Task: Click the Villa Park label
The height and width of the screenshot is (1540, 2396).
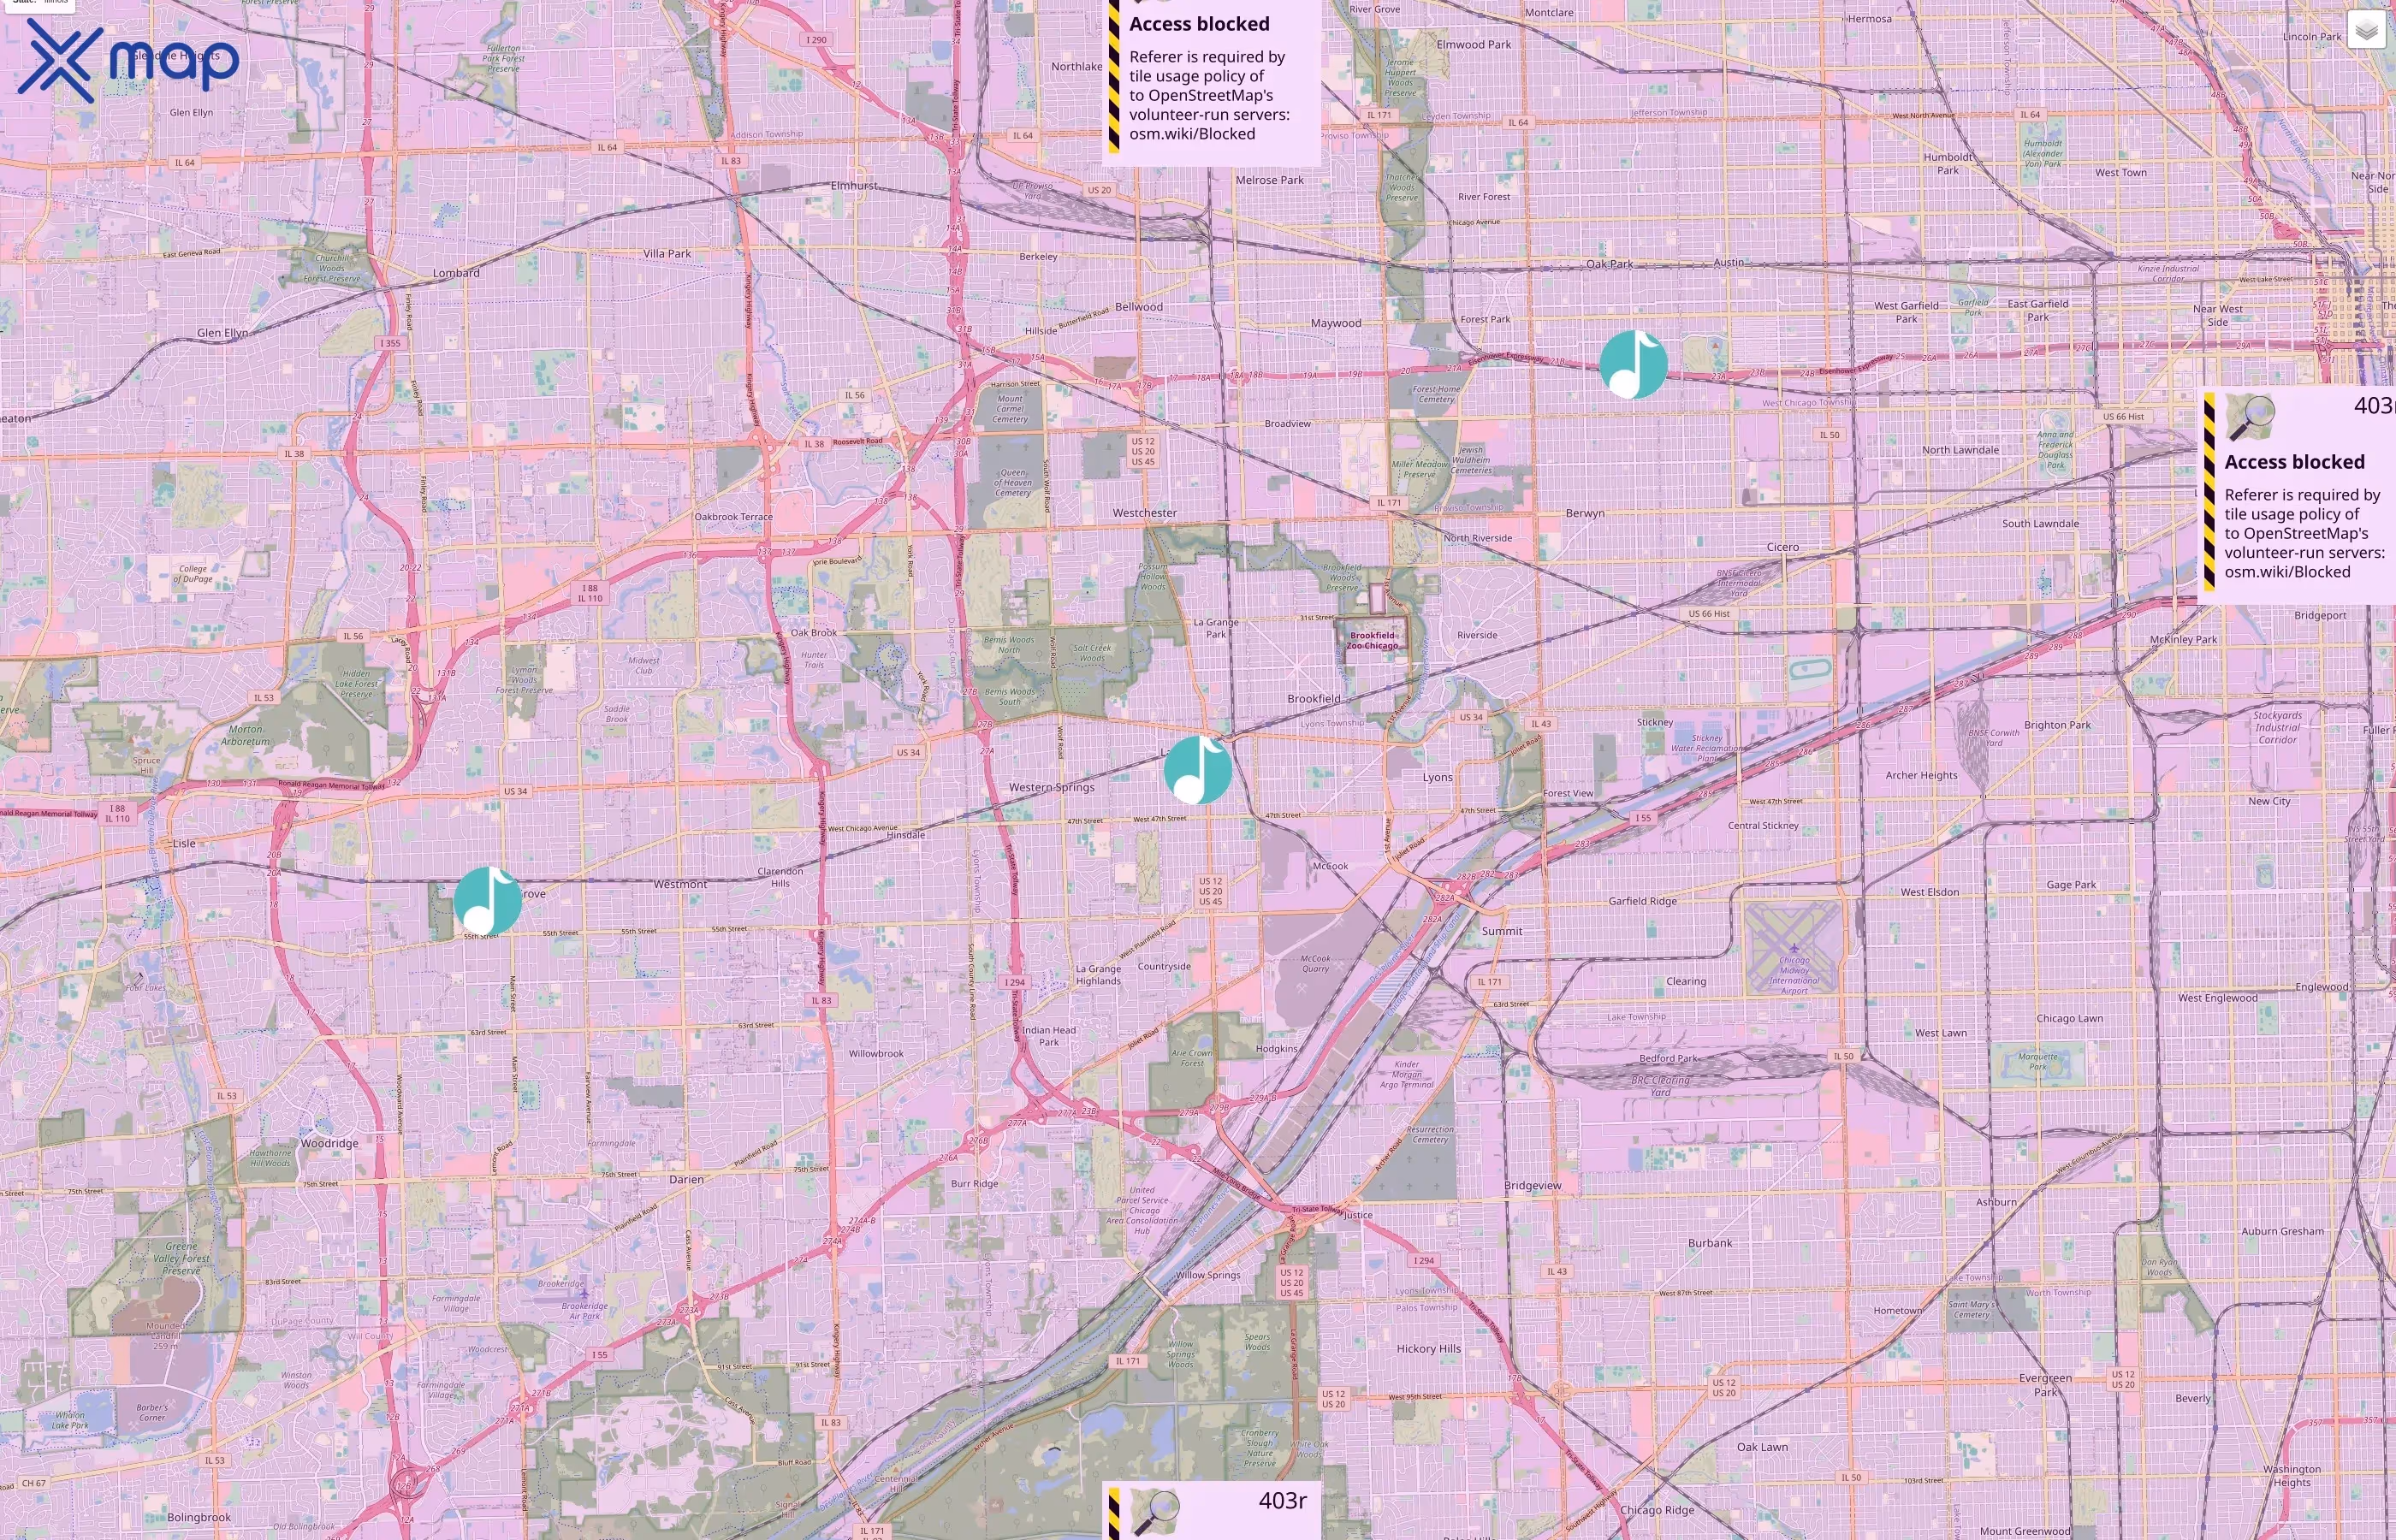Action: click(x=667, y=254)
